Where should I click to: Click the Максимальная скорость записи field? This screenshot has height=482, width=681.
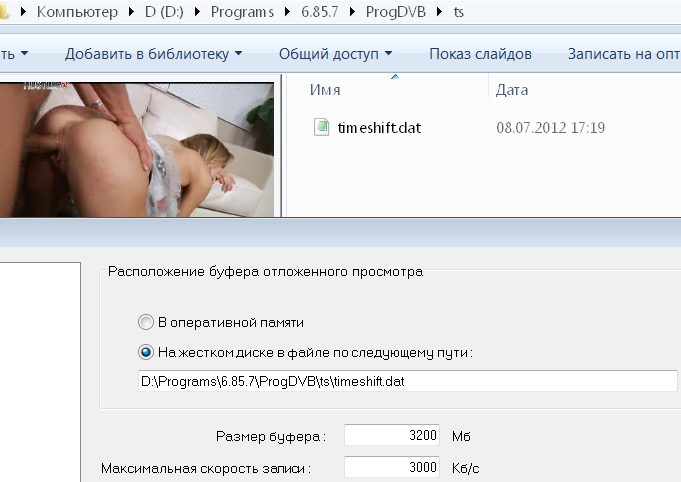tap(391, 467)
